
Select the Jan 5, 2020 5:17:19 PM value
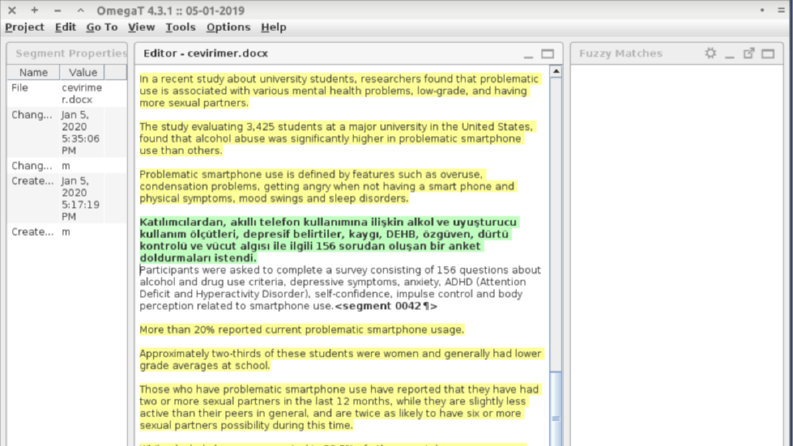click(x=82, y=198)
